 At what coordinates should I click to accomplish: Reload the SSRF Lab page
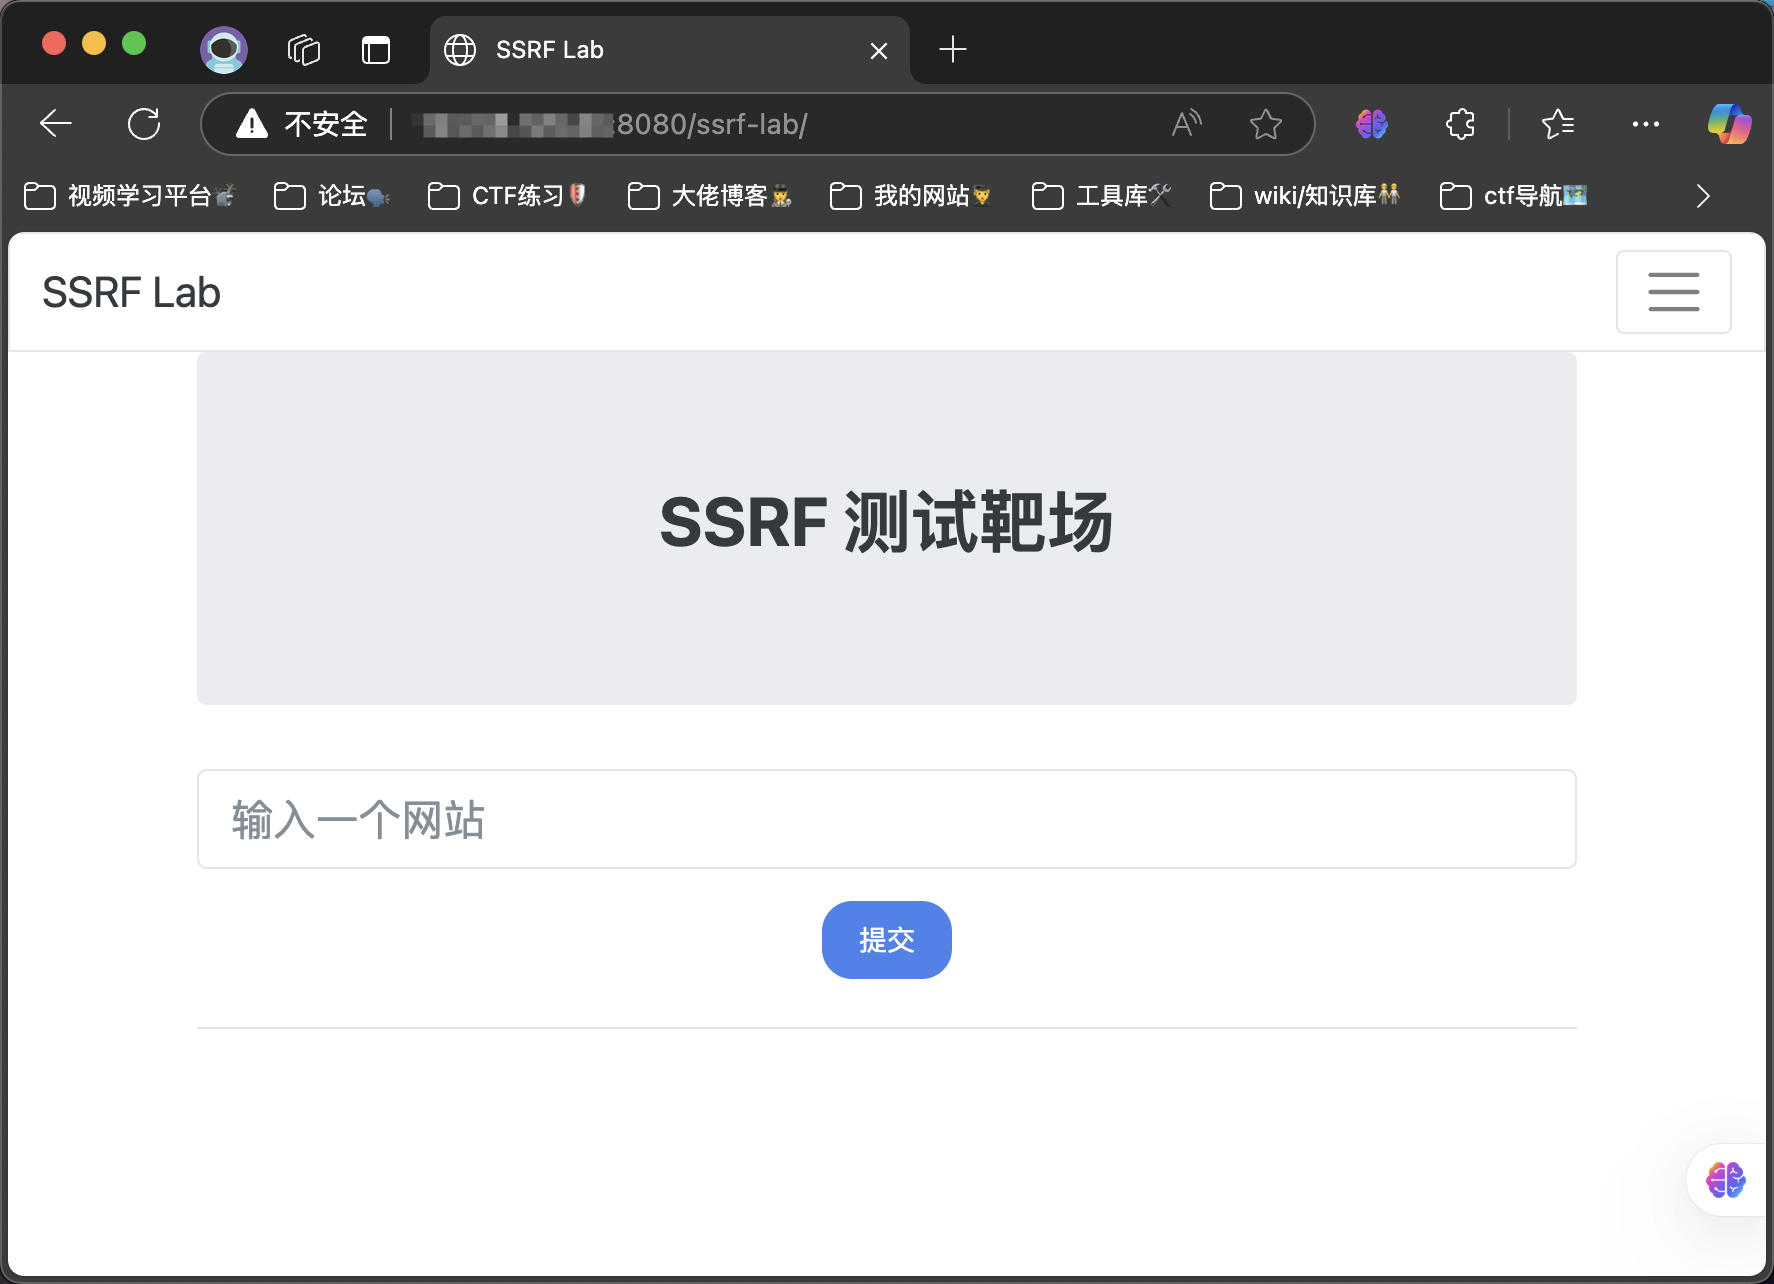(144, 124)
